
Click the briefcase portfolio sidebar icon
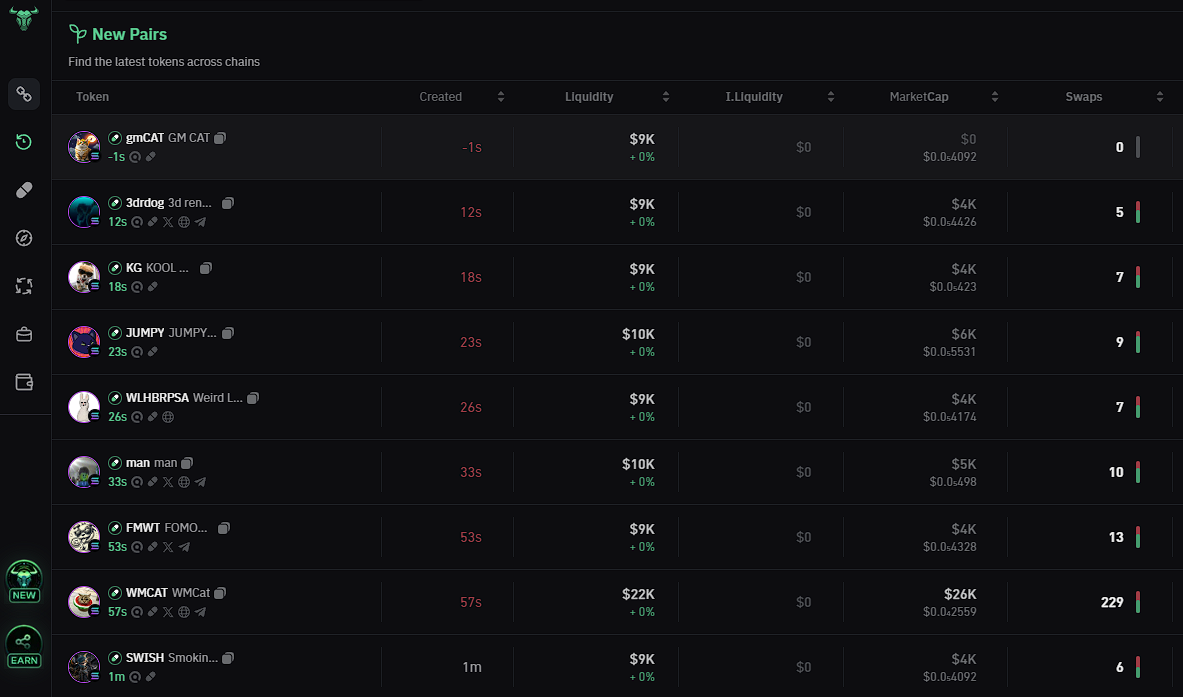pos(24,334)
